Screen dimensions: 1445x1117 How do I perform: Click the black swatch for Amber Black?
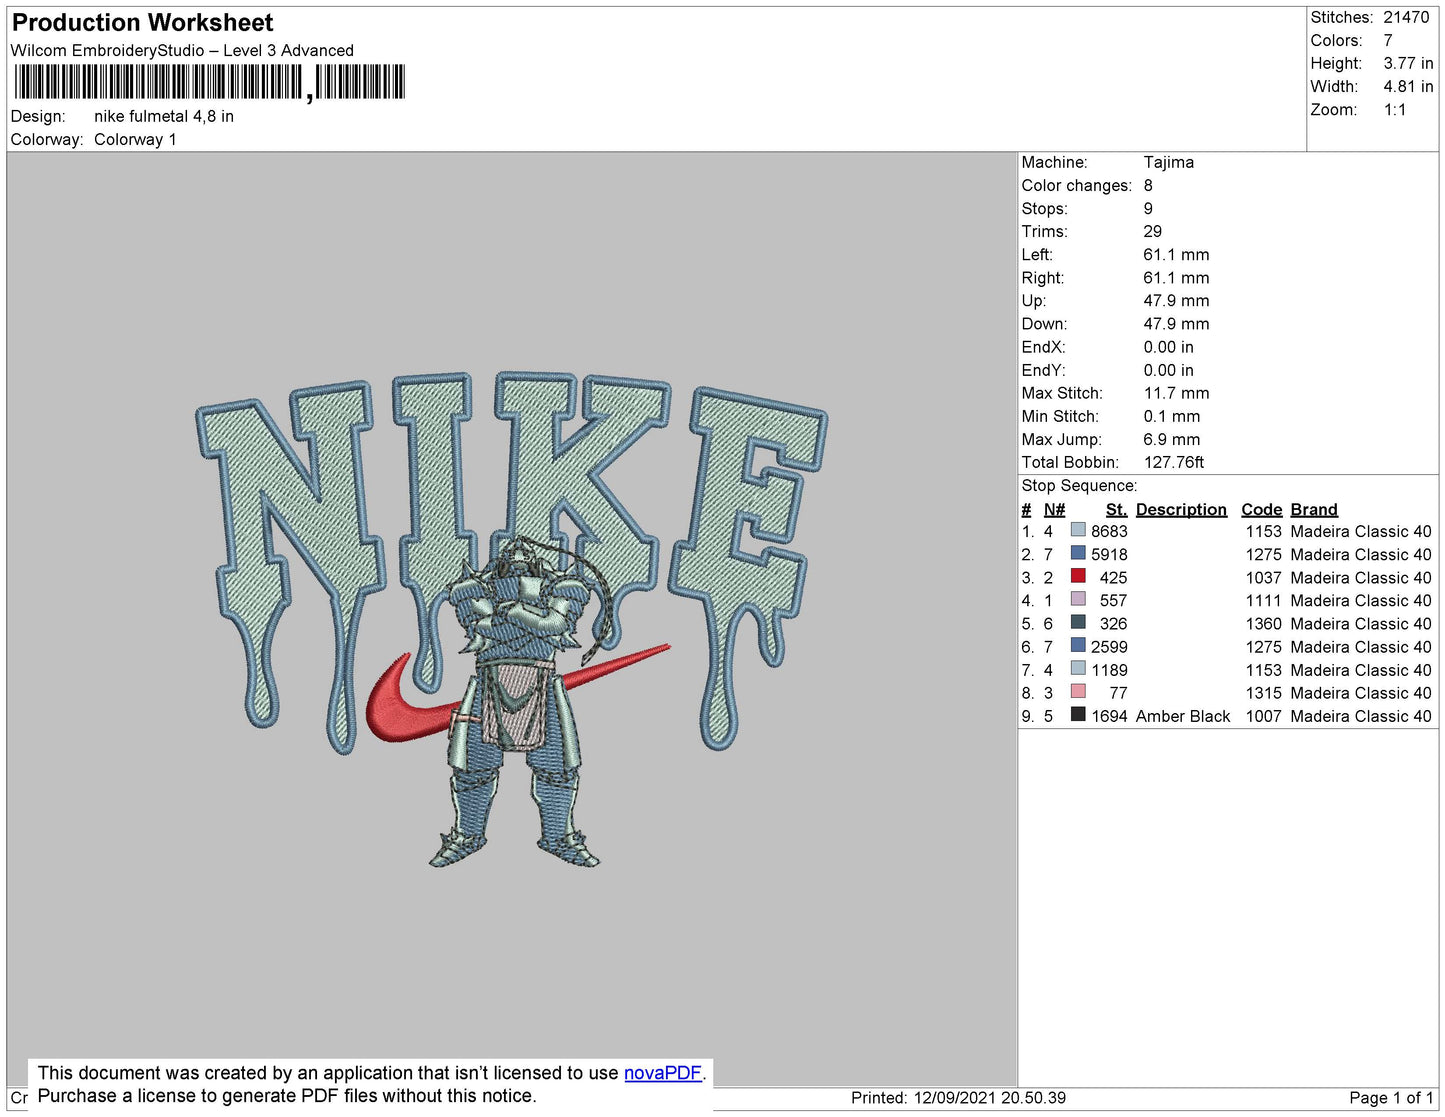[x=1078, y=714]
